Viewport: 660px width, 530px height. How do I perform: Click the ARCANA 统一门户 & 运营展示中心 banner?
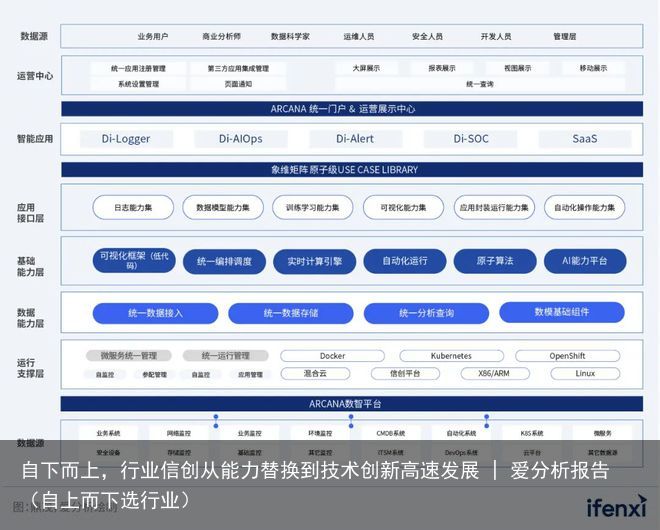point(352,109)
